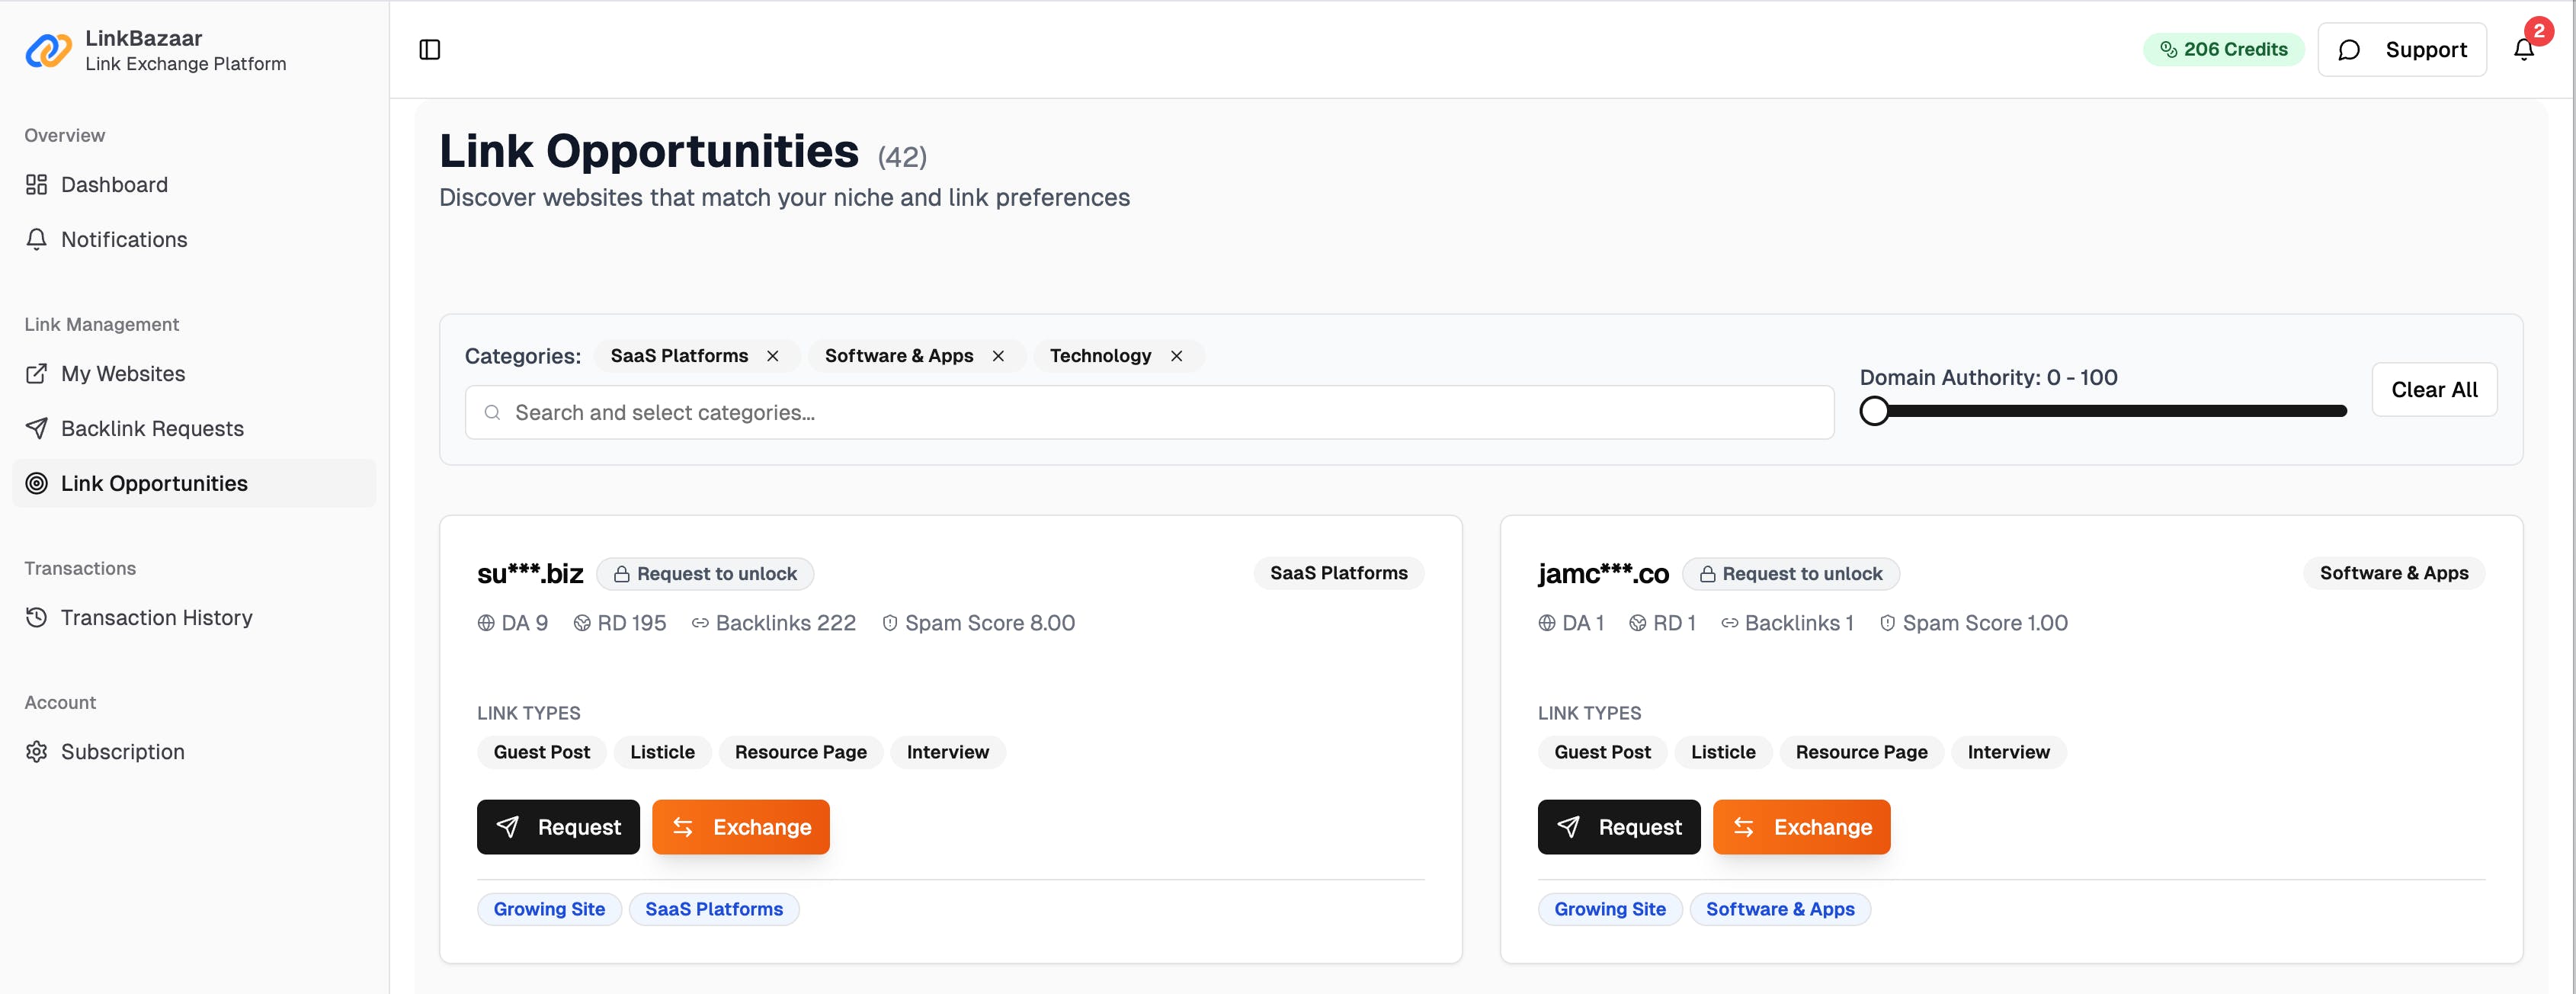Open the My Websites section
This screenshot has width=2576, height=994.
123,374
